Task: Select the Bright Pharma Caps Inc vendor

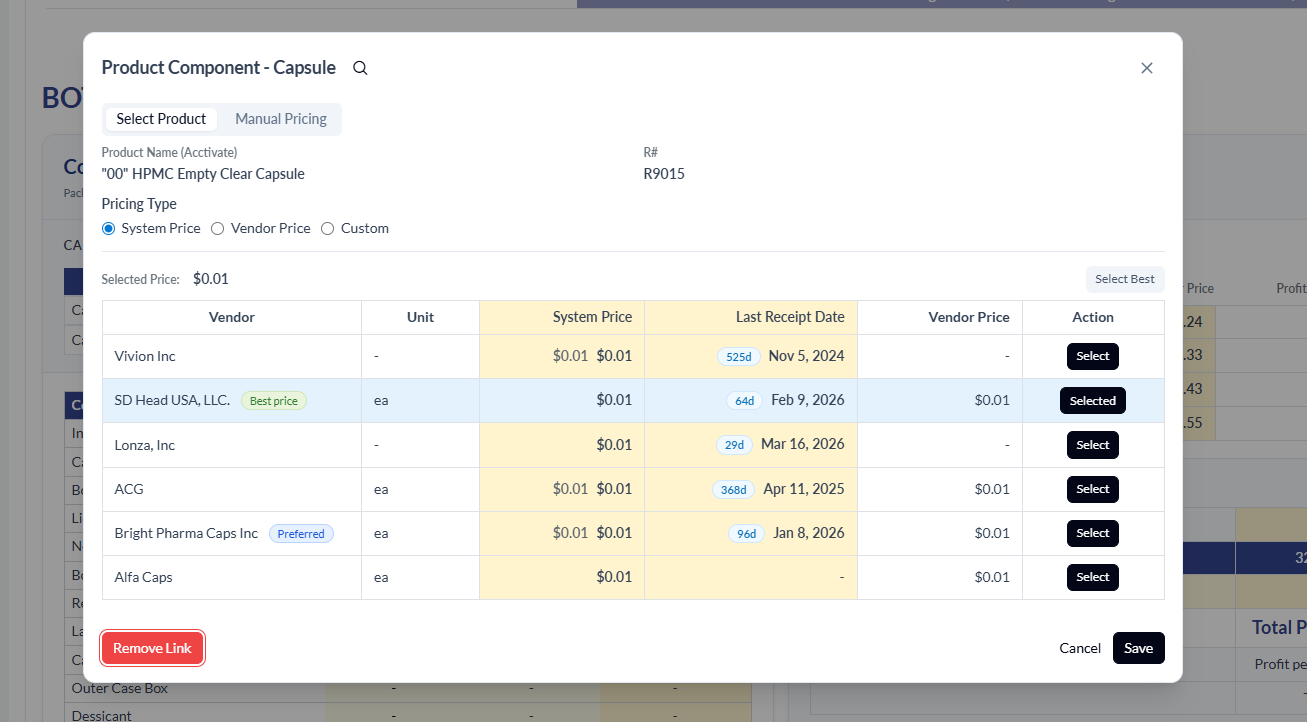Action: pyautogui.click(x=1093, y=533)
